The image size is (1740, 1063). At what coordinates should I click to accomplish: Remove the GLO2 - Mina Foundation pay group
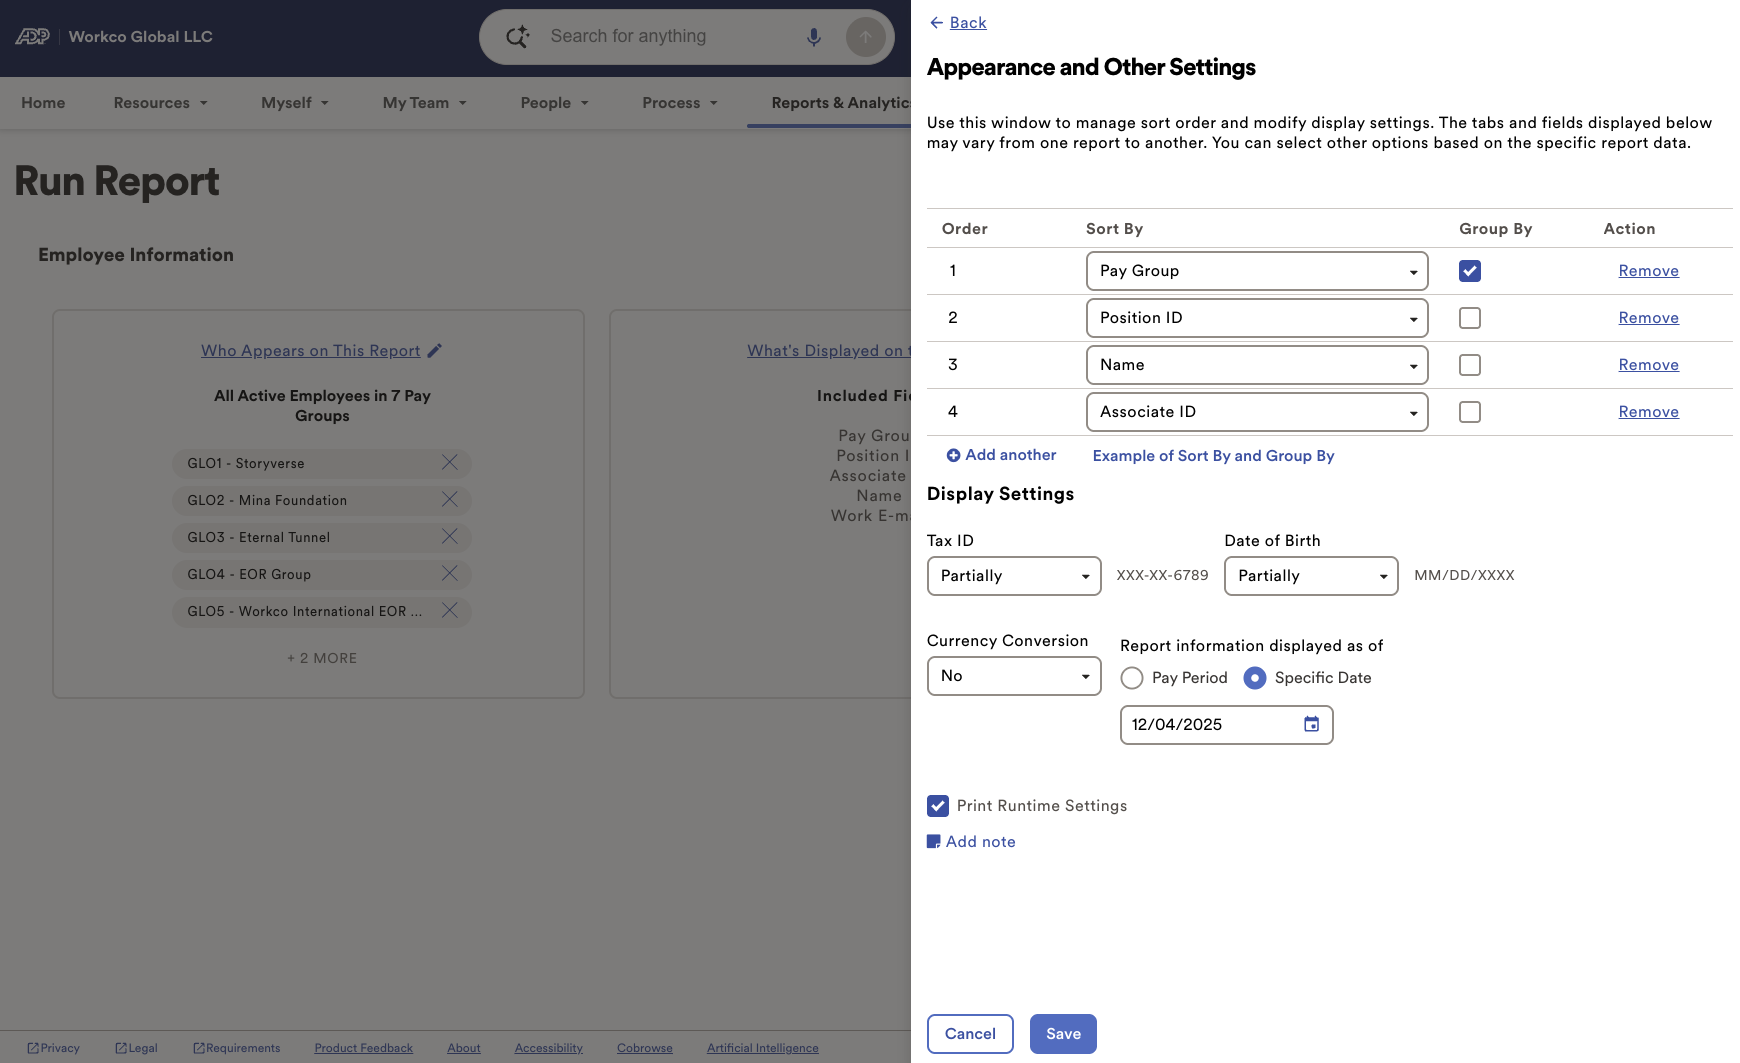tap(450, 499)
